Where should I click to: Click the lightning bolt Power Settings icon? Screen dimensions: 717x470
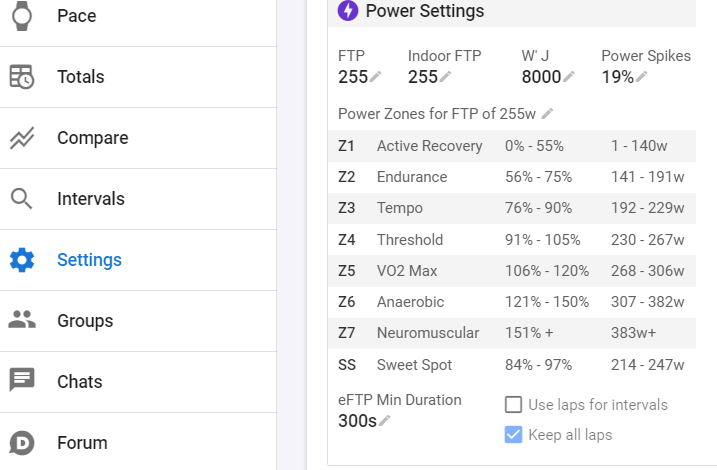(x=348, y=11)
